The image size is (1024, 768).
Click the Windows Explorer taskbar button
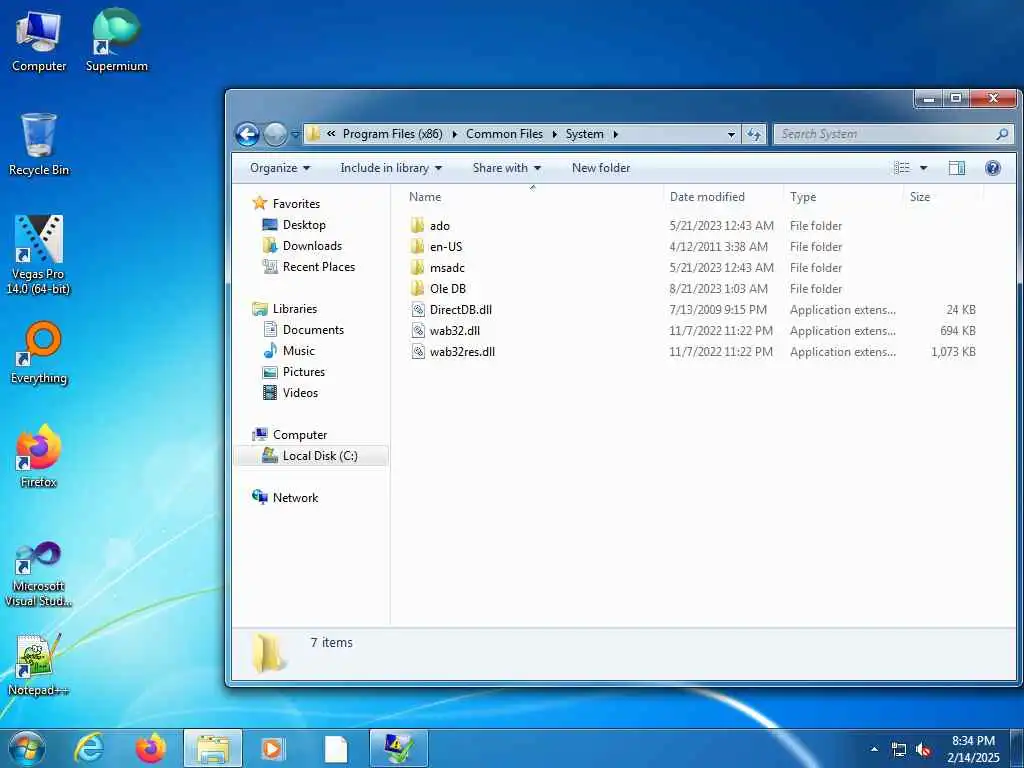pyautogui.click(x=213, y=748)
